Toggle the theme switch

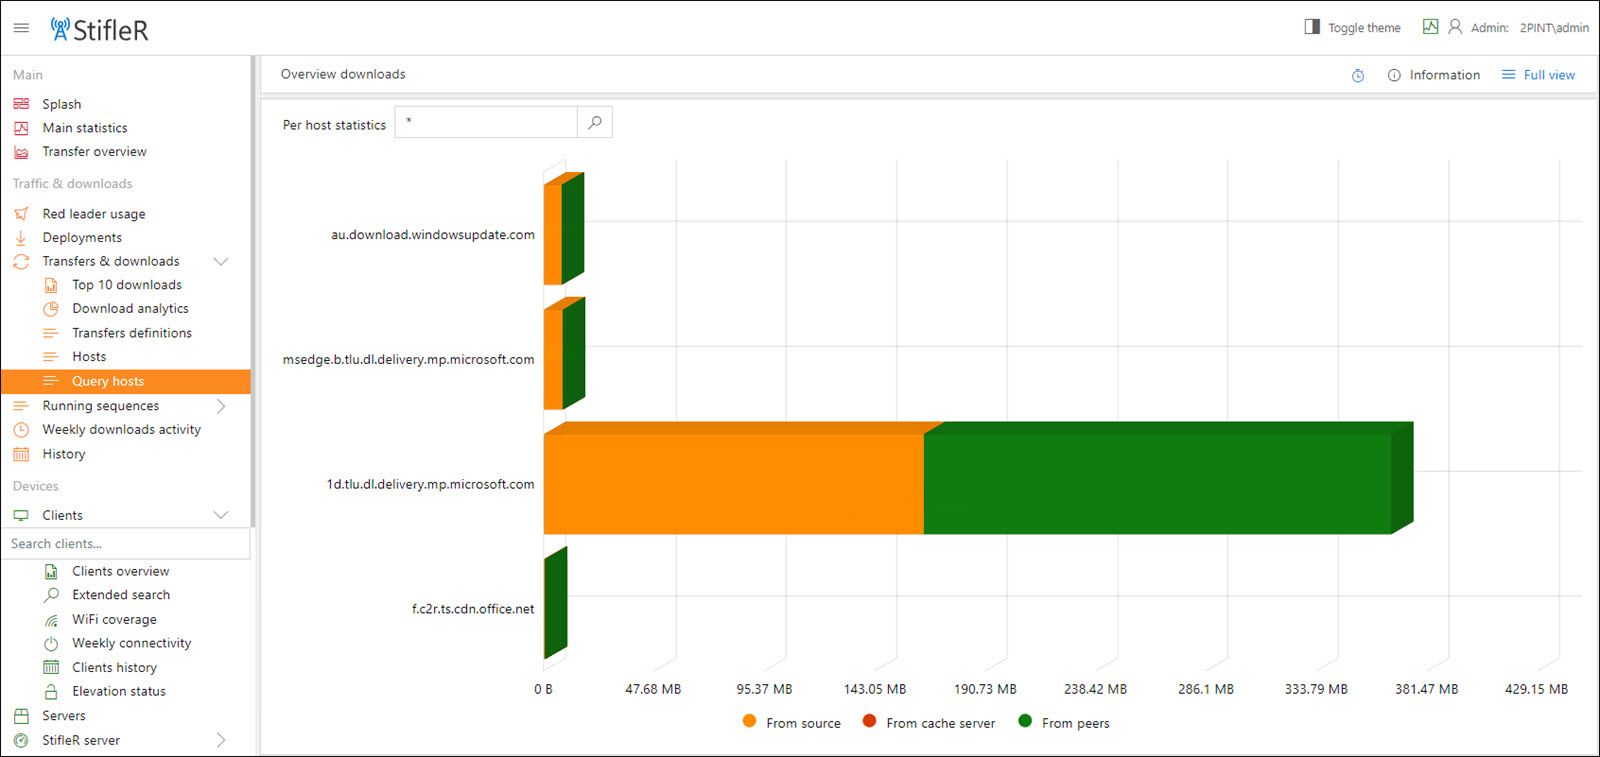pyautogui.click(x=1352, y=27)
